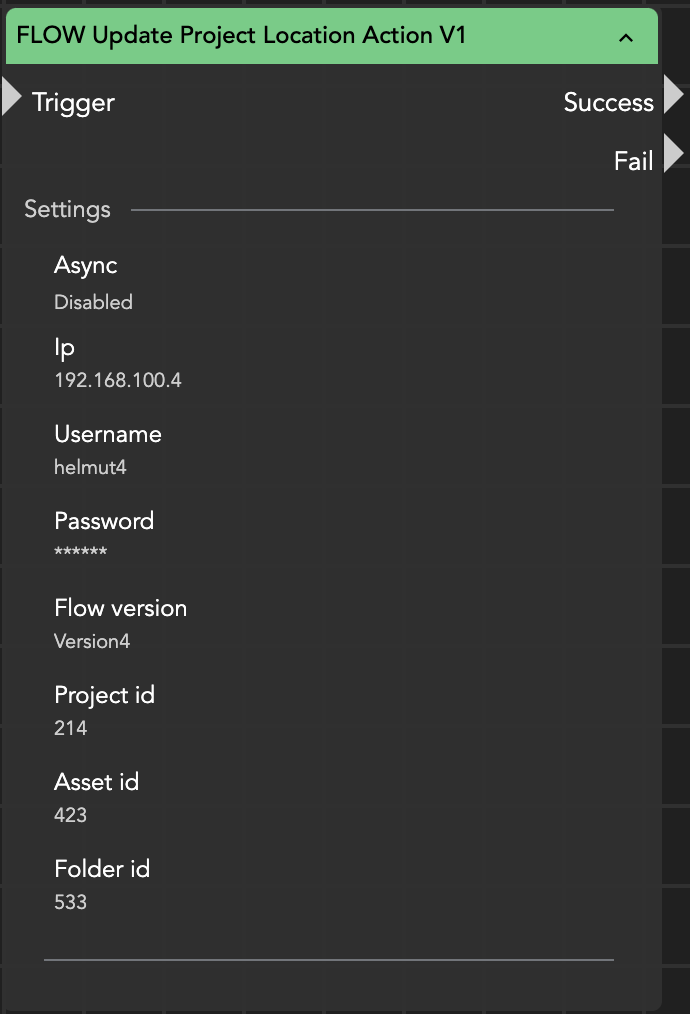Click the Fail port label
Screen dimensions: 690x1014
633,161
